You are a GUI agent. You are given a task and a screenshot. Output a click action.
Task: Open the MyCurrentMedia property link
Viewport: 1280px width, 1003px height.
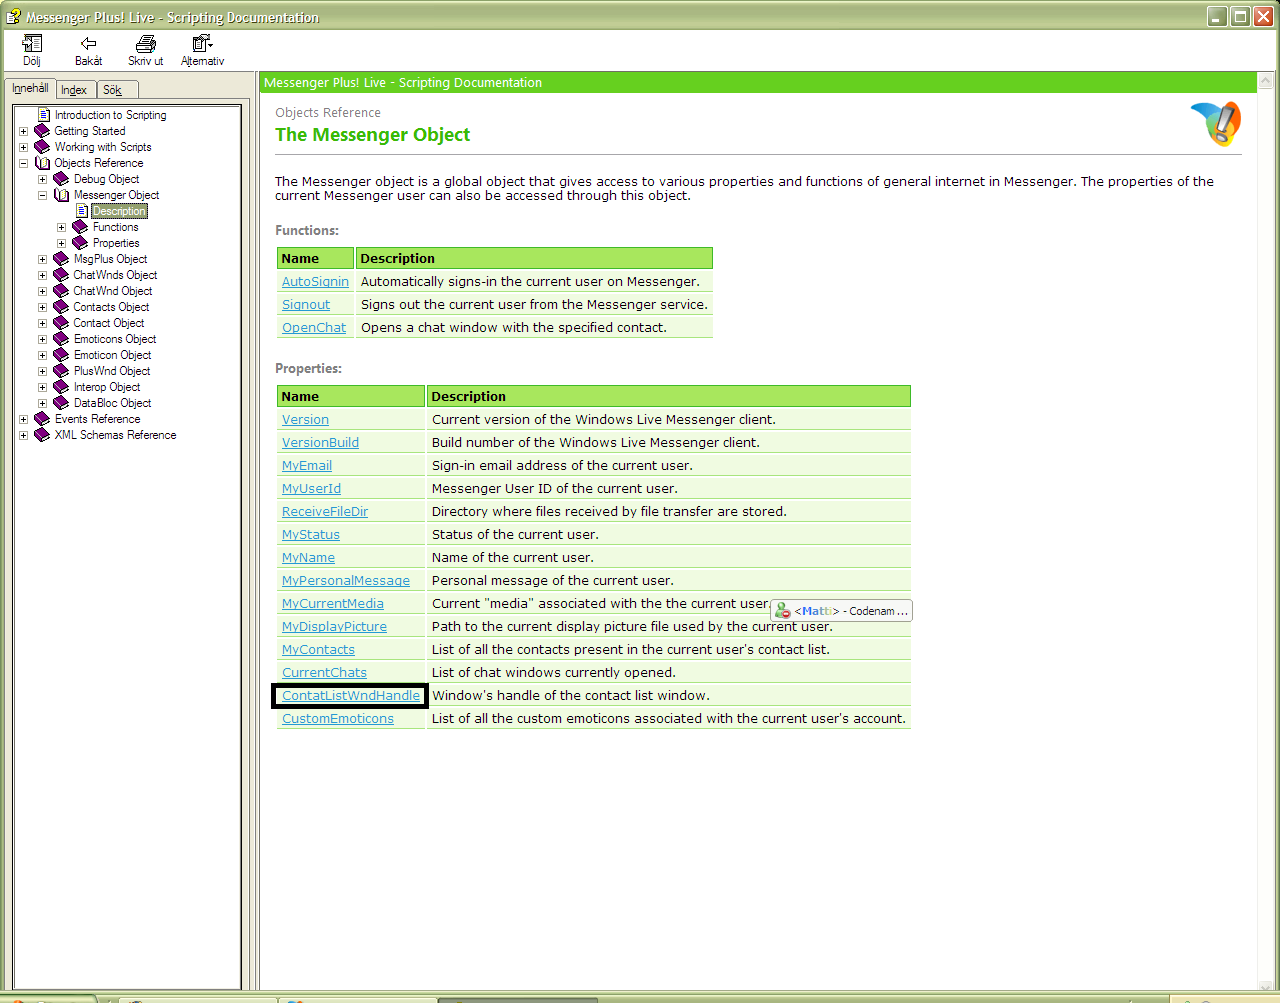pyautogui.click(x=333, y=604)
